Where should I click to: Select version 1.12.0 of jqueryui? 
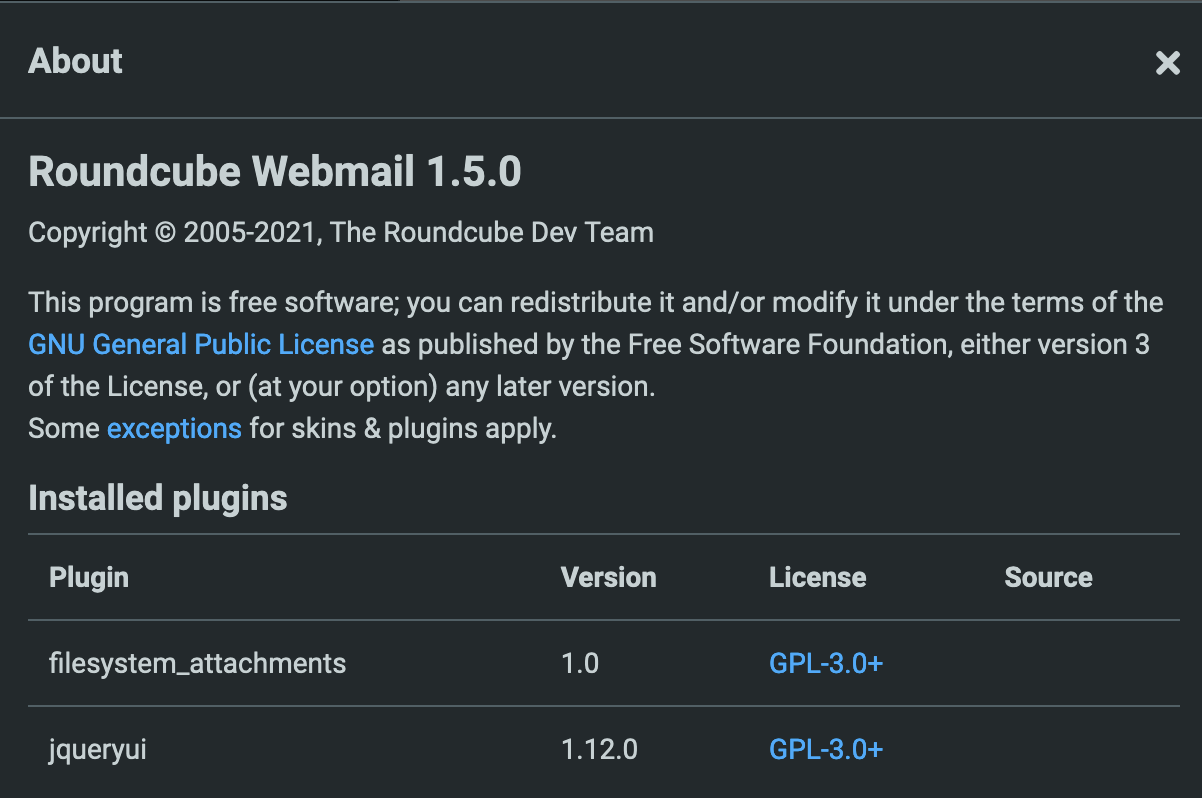(599, 749)
